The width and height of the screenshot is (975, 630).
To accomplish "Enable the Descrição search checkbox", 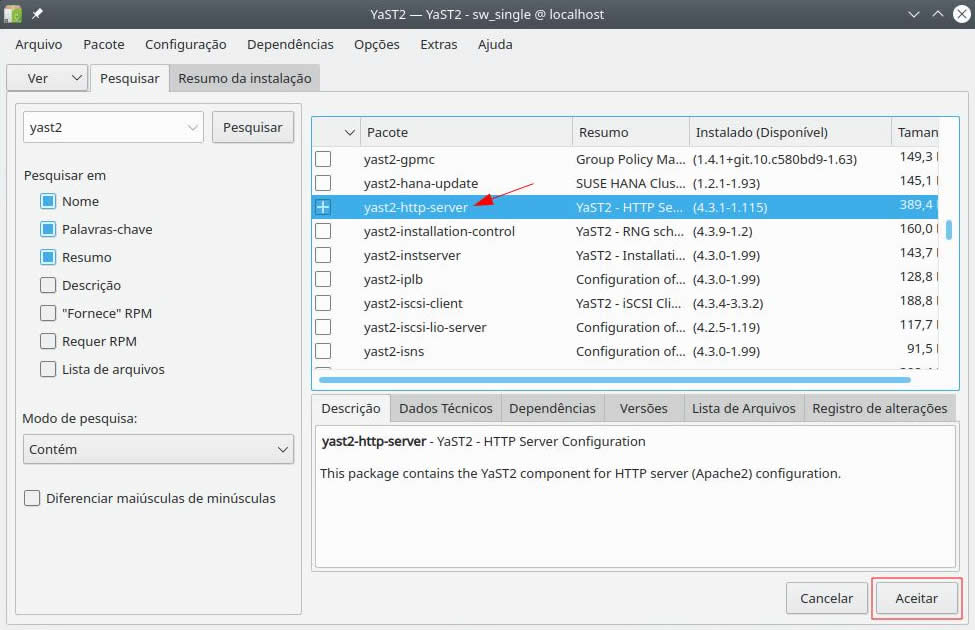I will [48, 285].
